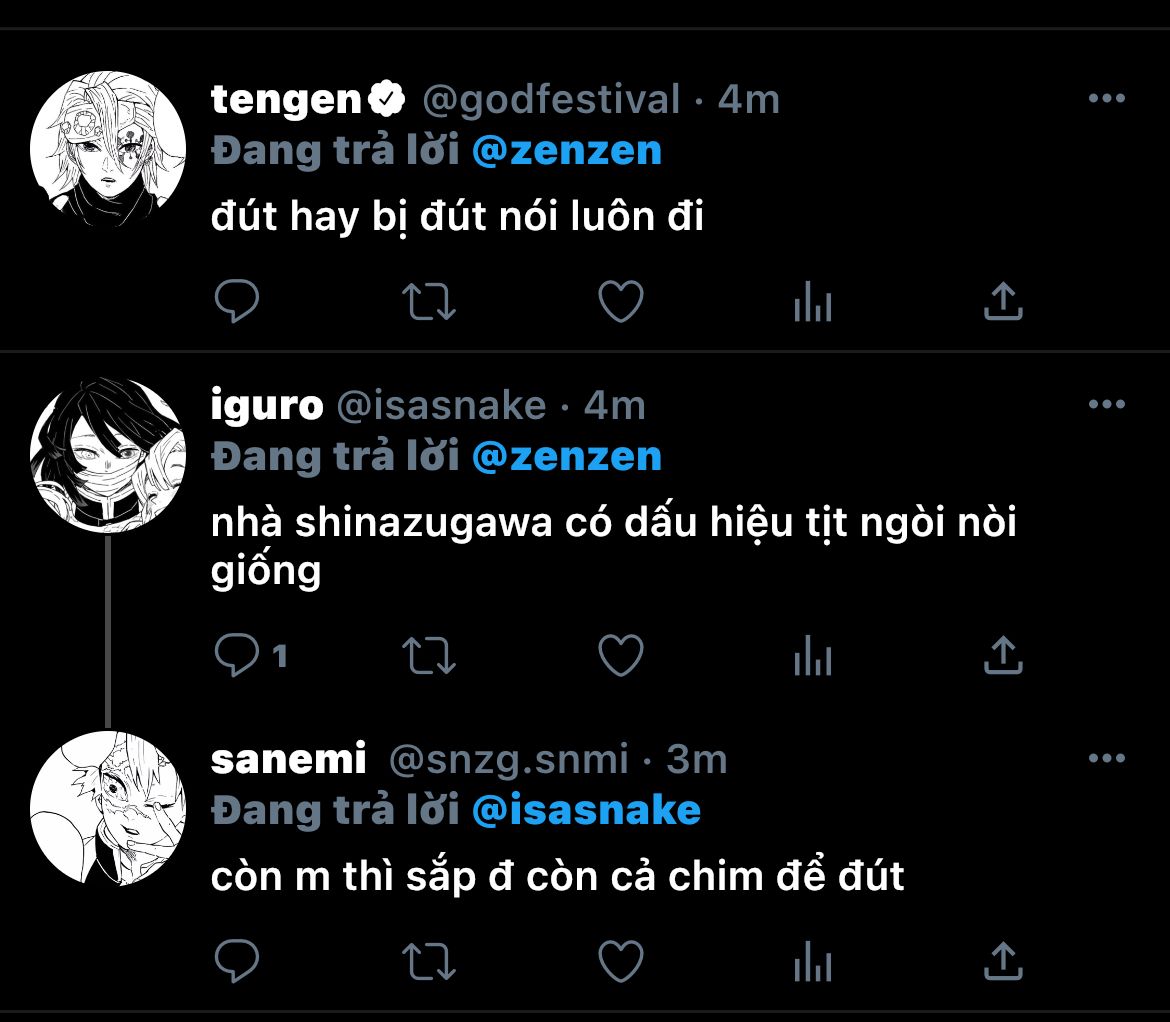Open iguro's username @isasnake
The width and height of the screenshot is (1170, 1022).
tap(441, 406)
